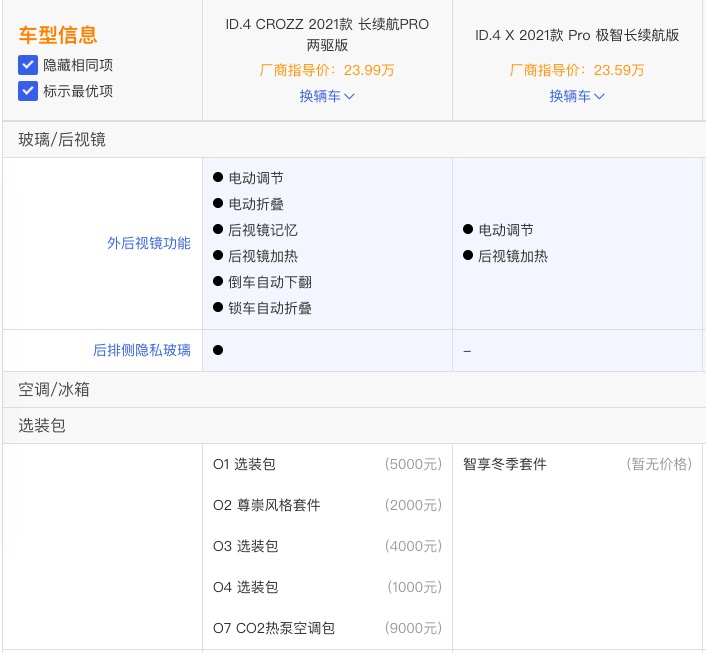Screen dimensions: 706x653
Task: Click the (2000元) price
Action: [413, 505]
